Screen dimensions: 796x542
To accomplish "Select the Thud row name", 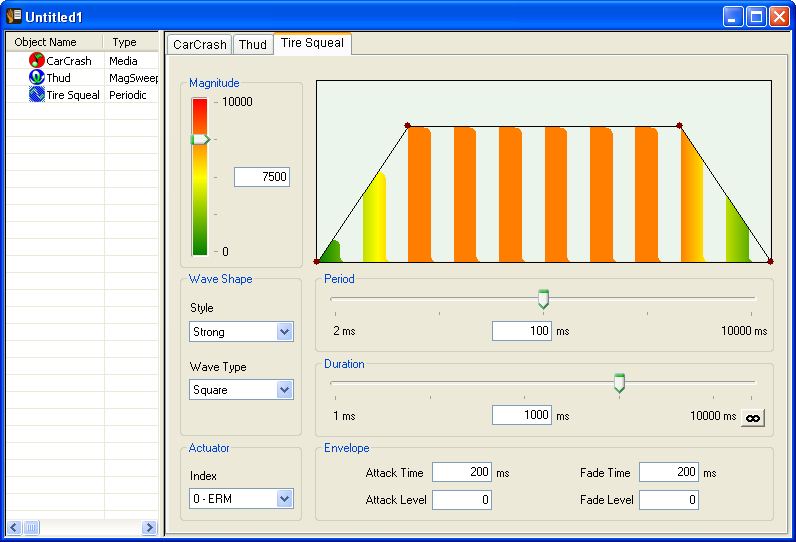I will tap(58, 78).
